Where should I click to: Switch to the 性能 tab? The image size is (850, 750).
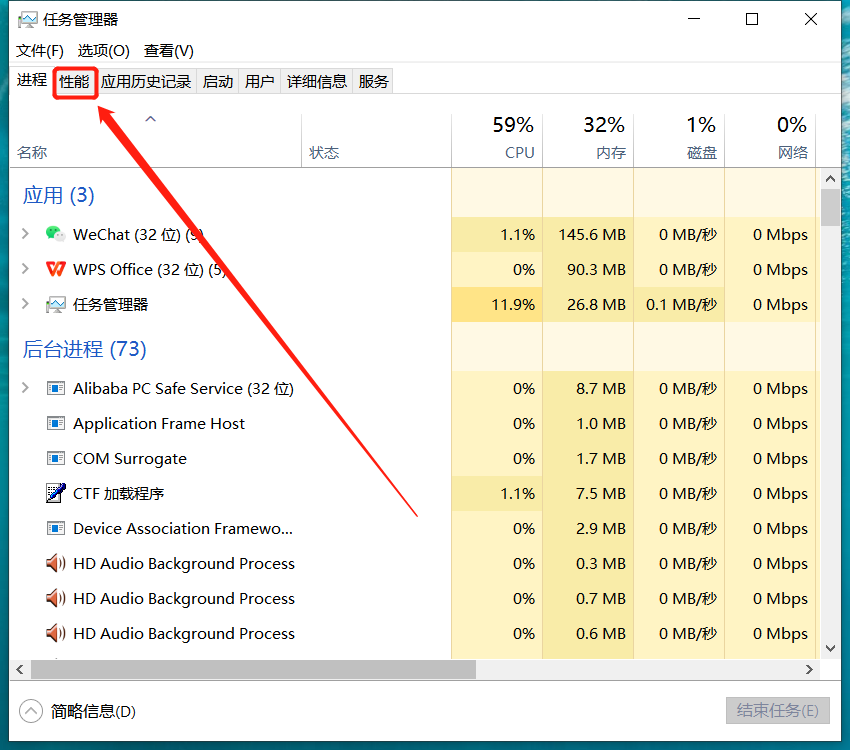(x=74, y=82)
